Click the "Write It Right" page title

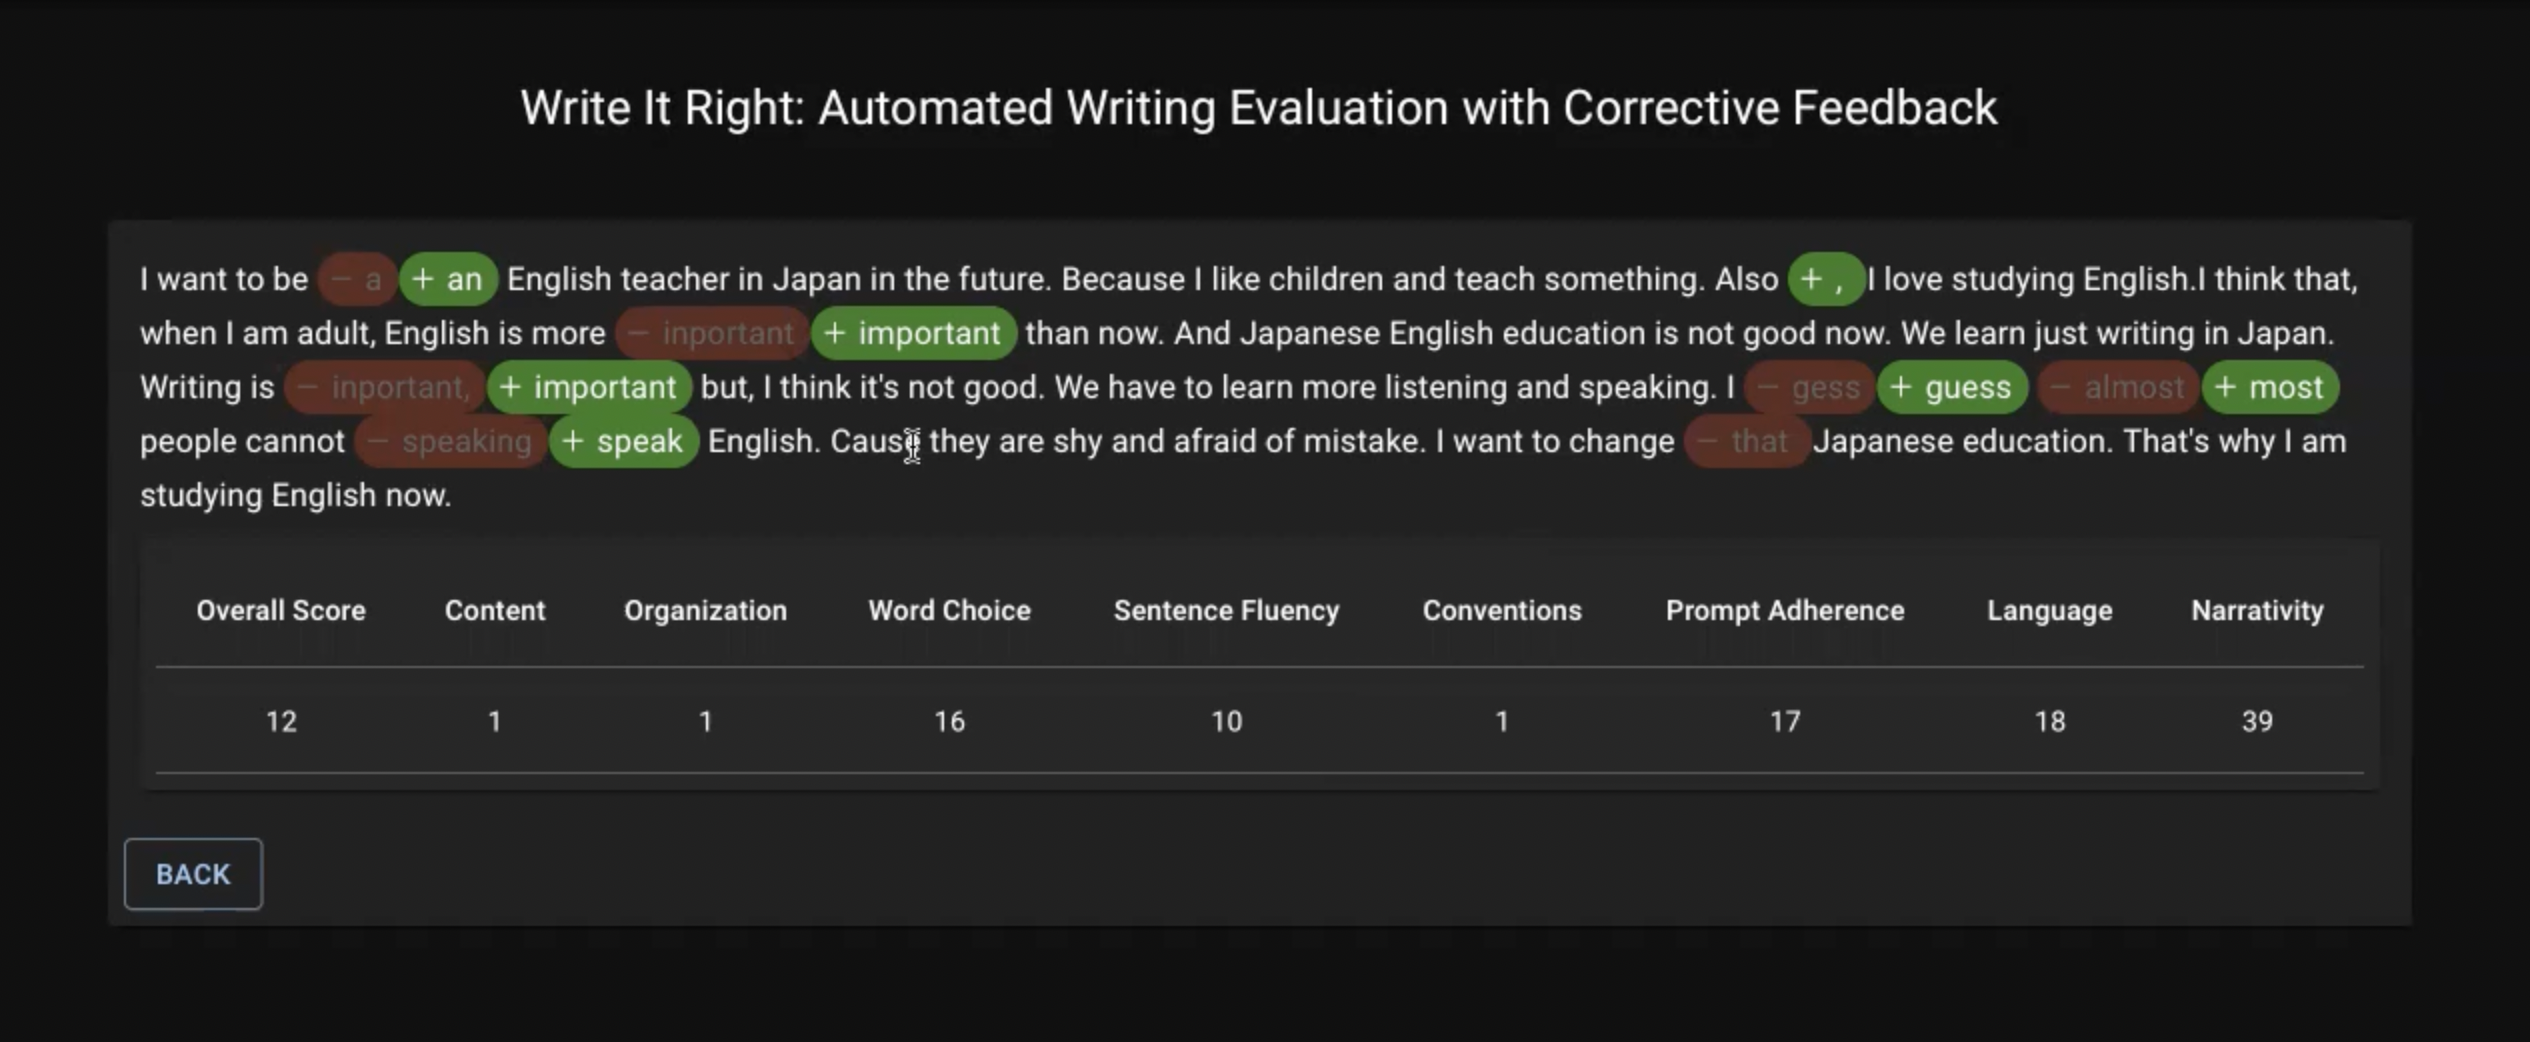click(1258, 108)
